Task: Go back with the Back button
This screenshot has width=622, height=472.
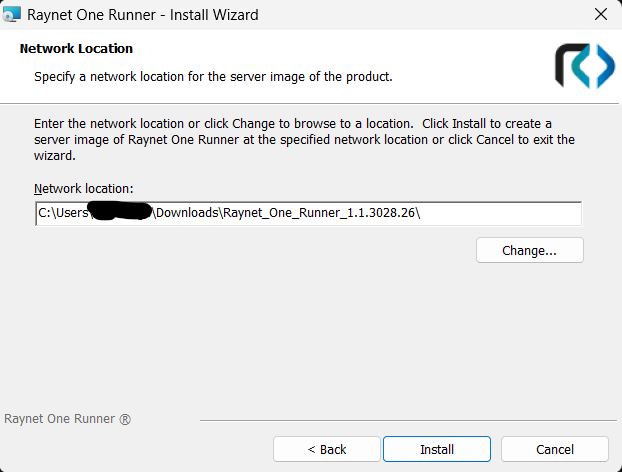Action: tap(326, 449)
